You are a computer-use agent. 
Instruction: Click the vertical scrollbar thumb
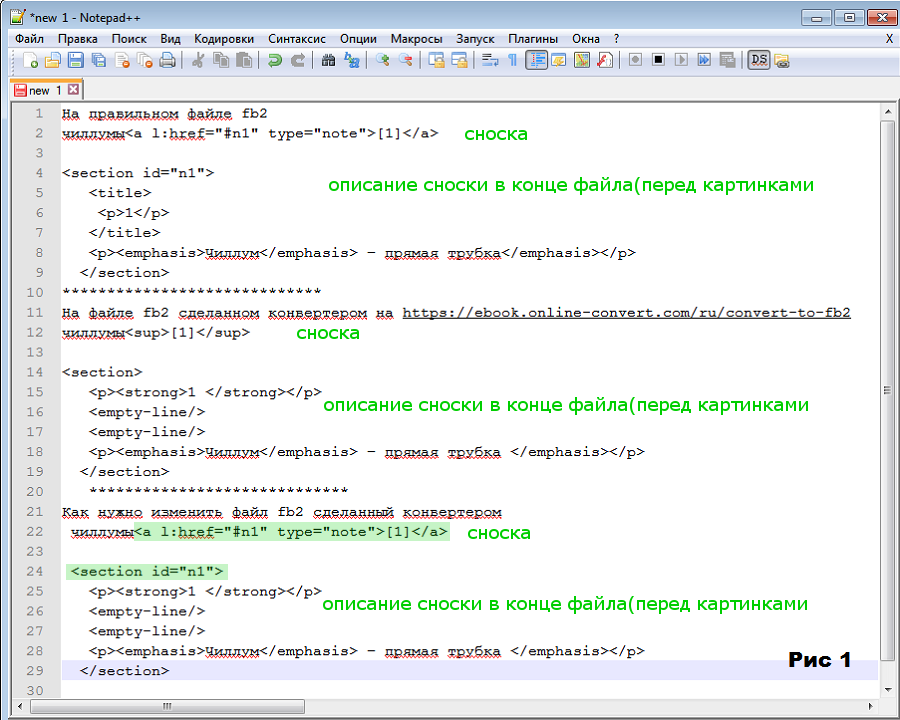click(x=889, y=390)
